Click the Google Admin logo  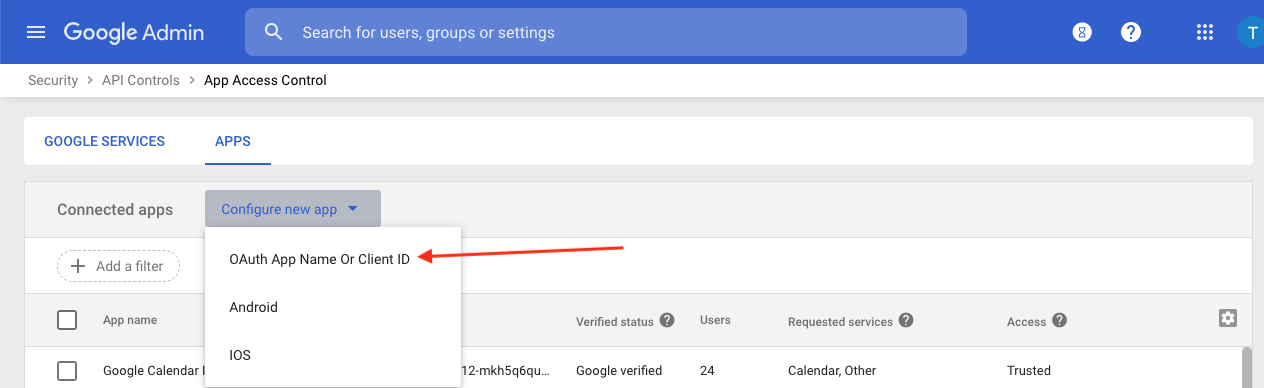click(134, 32)
